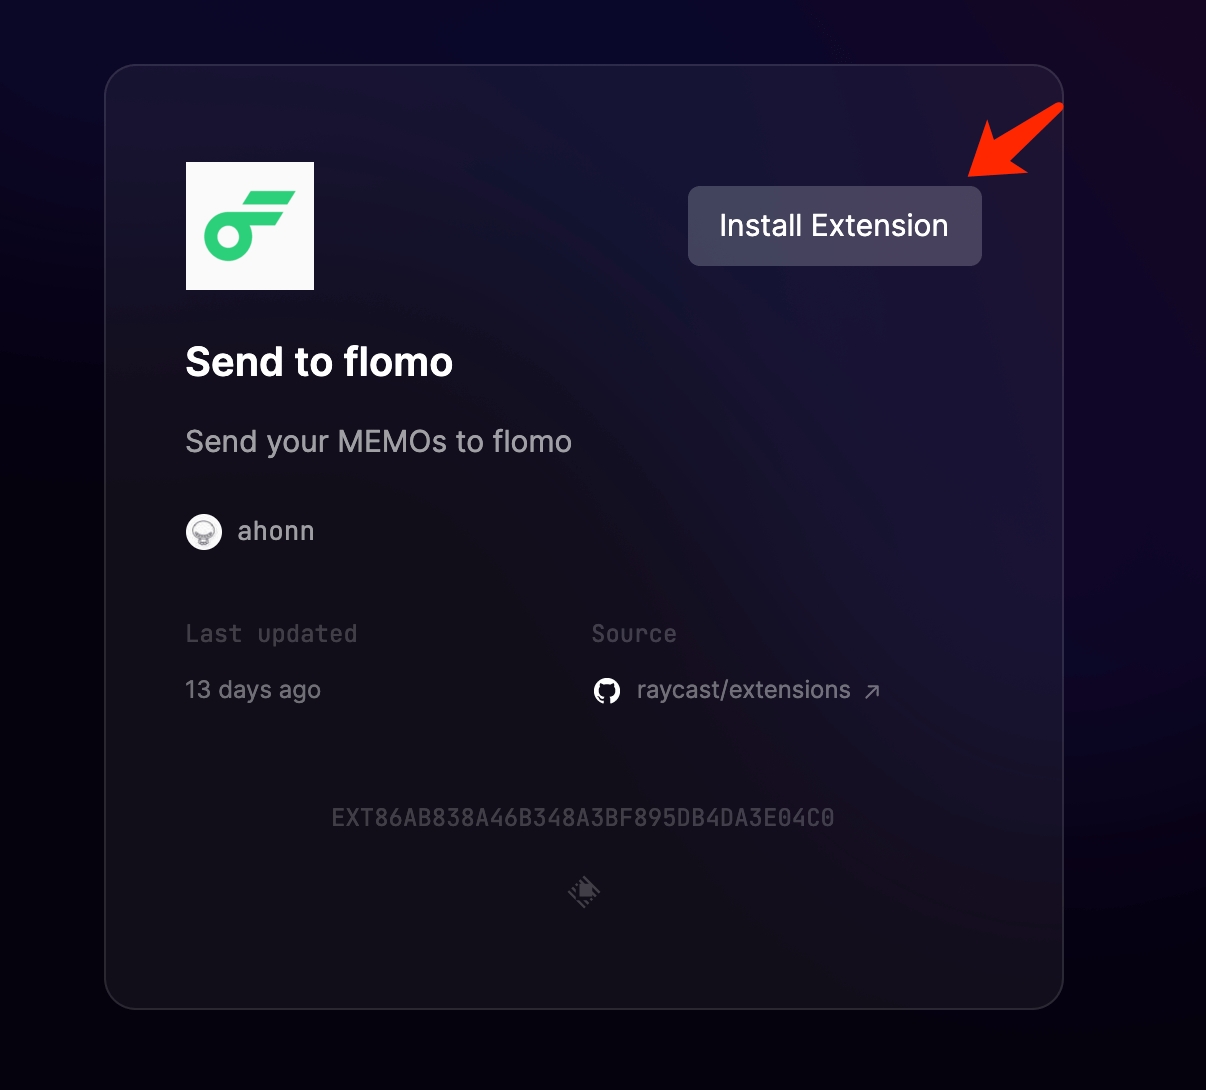Open the ahonn author profile name
Screen dimensions: 1206x1090
click(276, 531)
